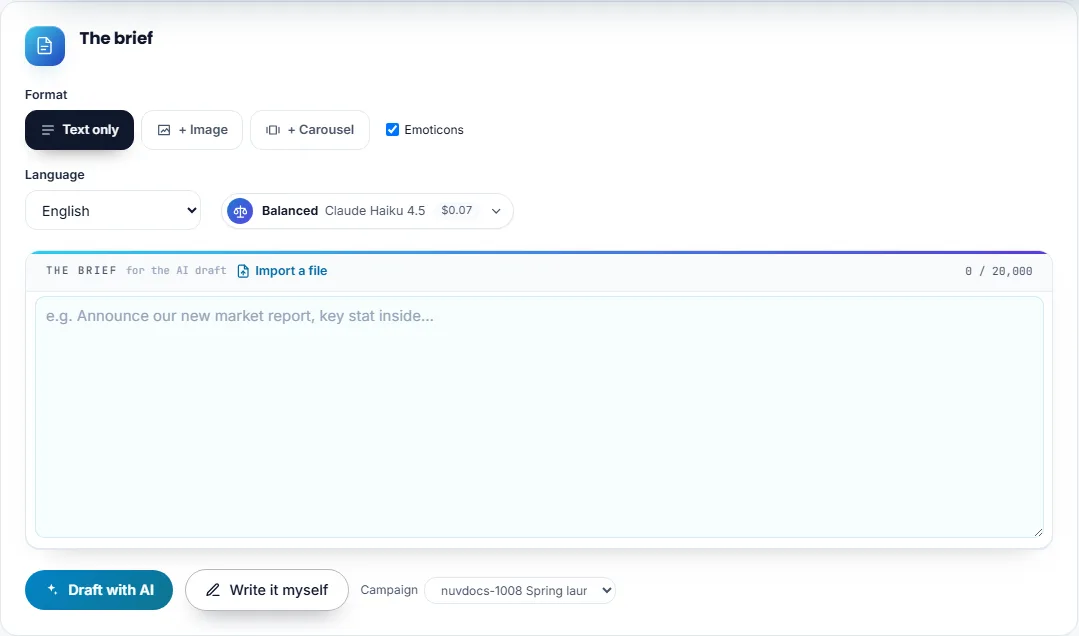Click the import file icon
1079x636 pixels.
point(243,271)
